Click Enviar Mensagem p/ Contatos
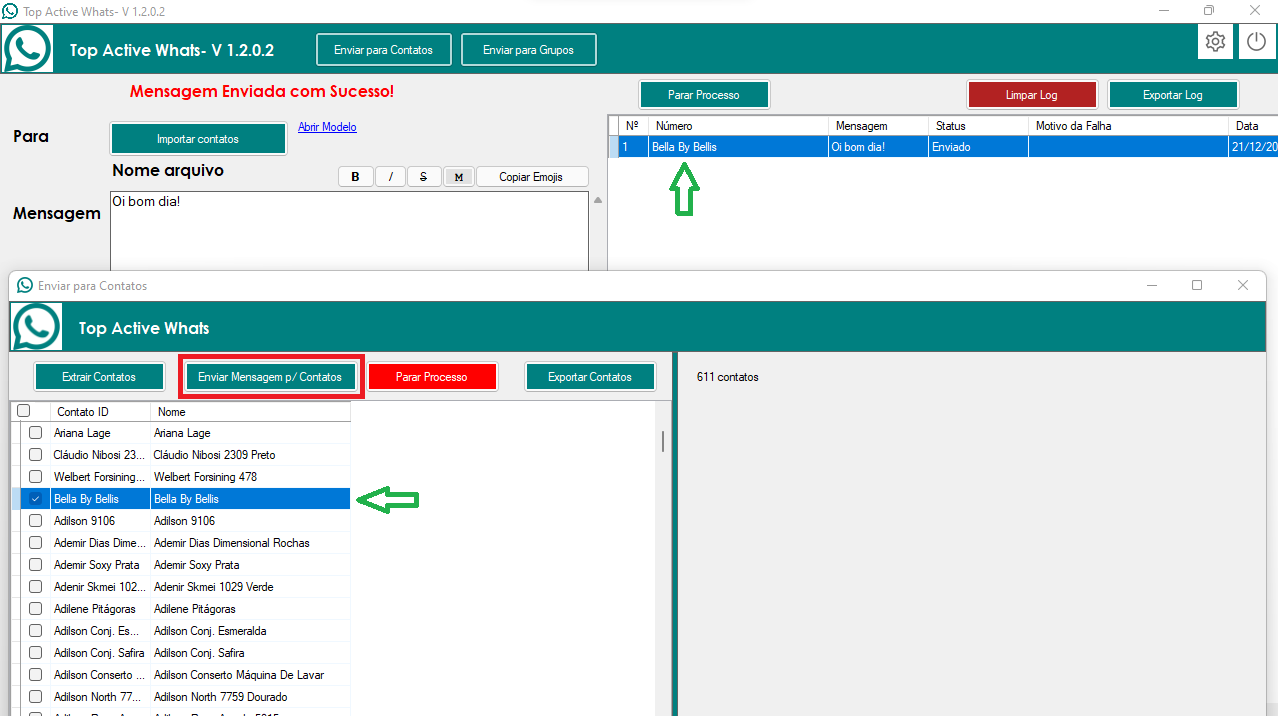 coord(270,377)
